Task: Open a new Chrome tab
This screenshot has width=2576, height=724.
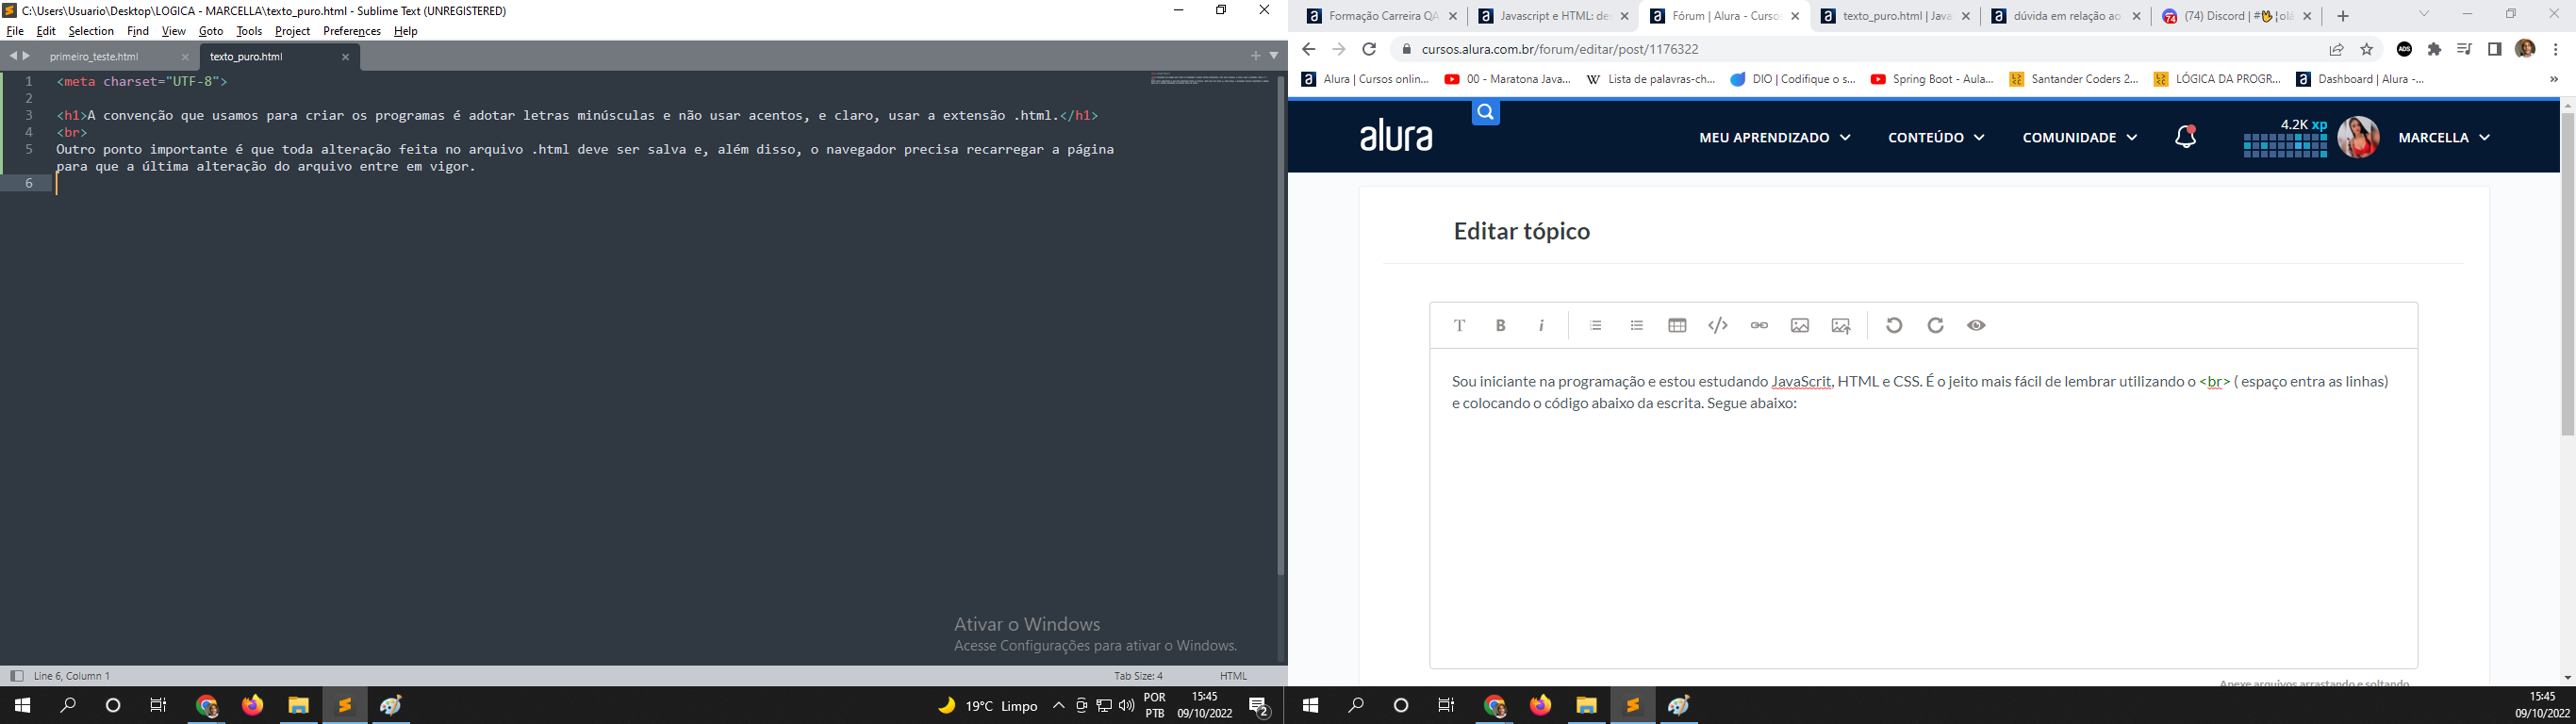Action: point(2342,16)
